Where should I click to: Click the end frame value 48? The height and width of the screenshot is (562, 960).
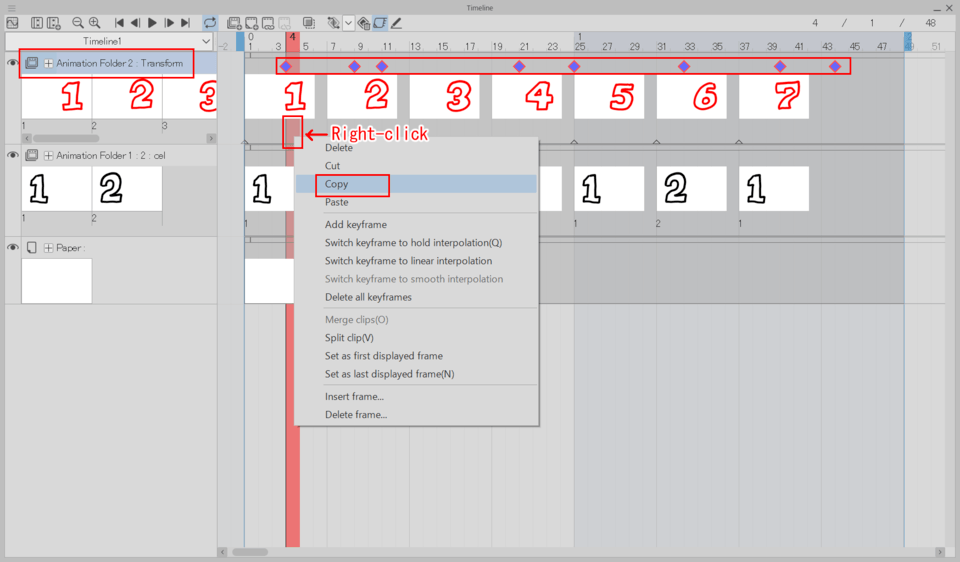[931, 23]
